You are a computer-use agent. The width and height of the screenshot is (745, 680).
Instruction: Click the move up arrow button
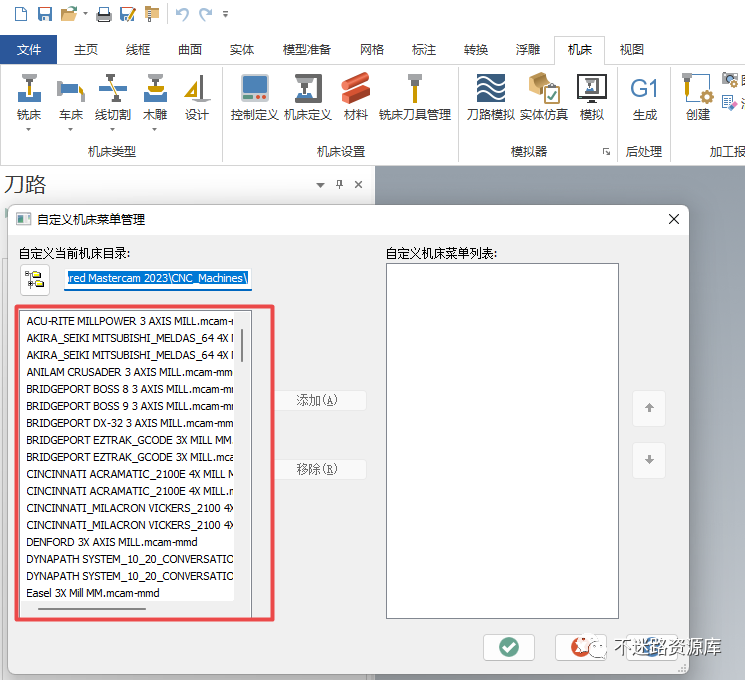point(649,408)
